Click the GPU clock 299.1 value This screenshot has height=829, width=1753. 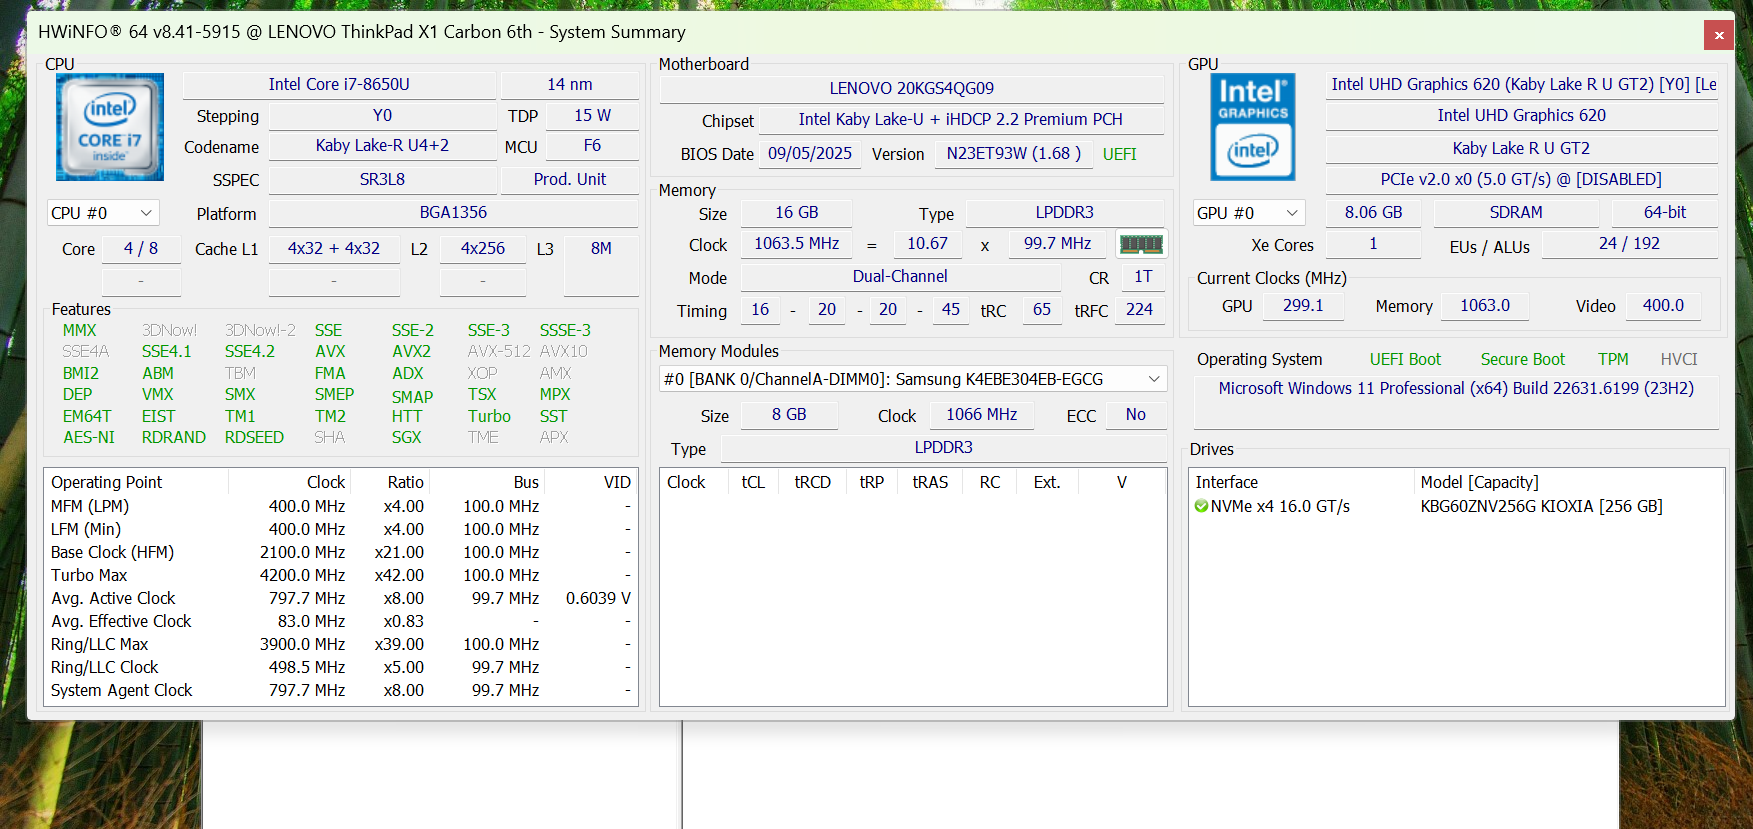tap(1303, 306)
